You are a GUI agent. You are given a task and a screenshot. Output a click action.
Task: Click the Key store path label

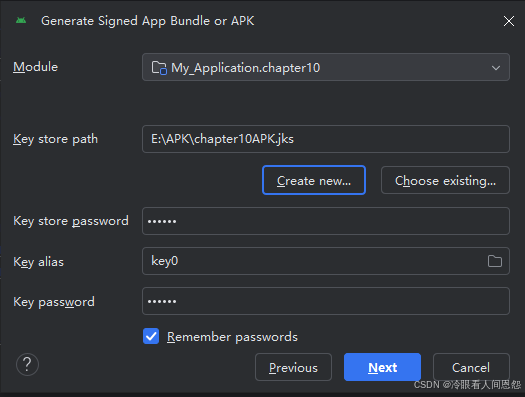55,139
